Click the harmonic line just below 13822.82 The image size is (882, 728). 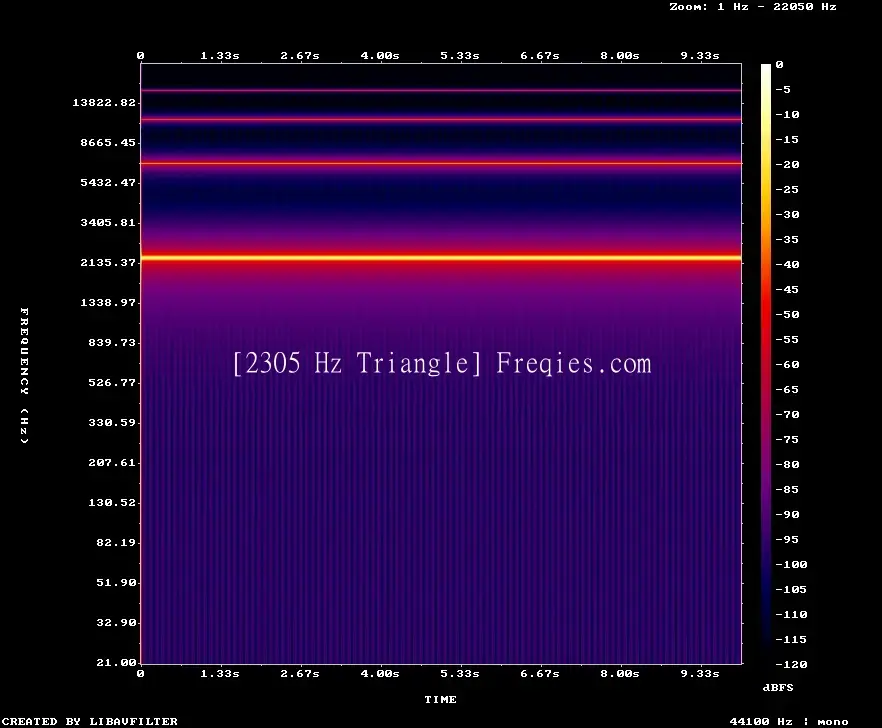[441, 119]
